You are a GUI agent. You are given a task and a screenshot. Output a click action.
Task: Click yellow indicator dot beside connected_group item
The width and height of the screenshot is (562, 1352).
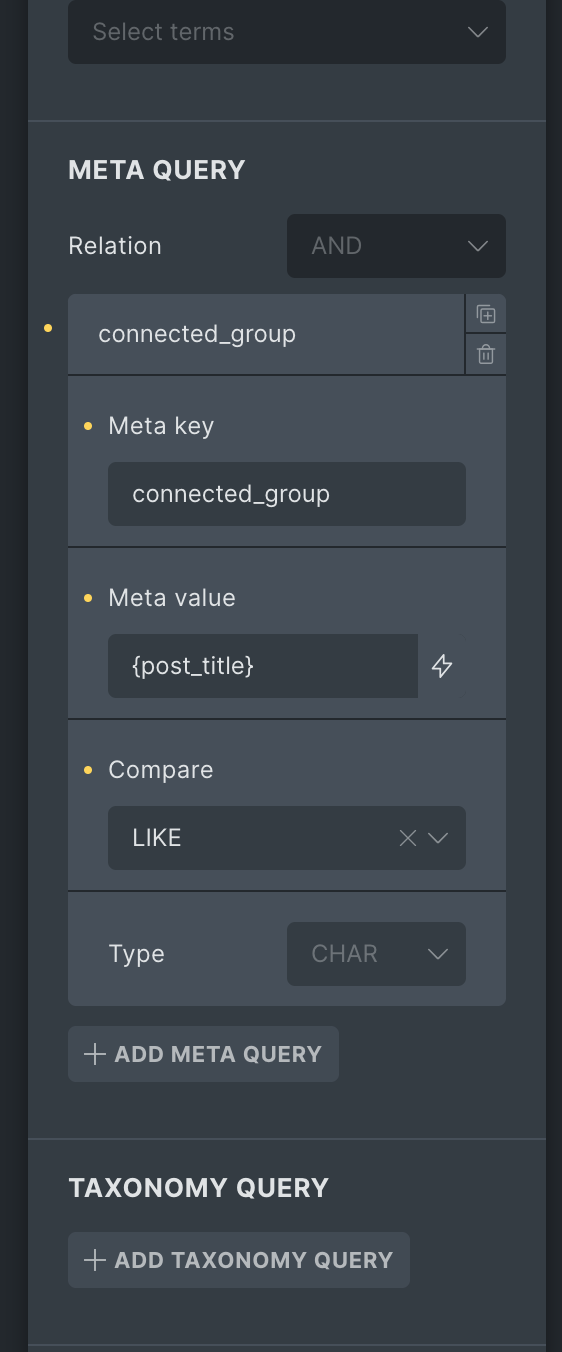[48, 328]
